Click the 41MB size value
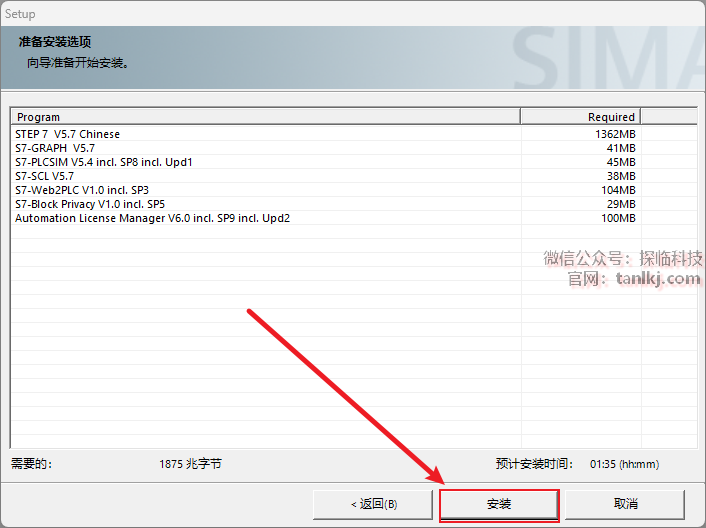The image size is (706, 528). coord(621,148)
